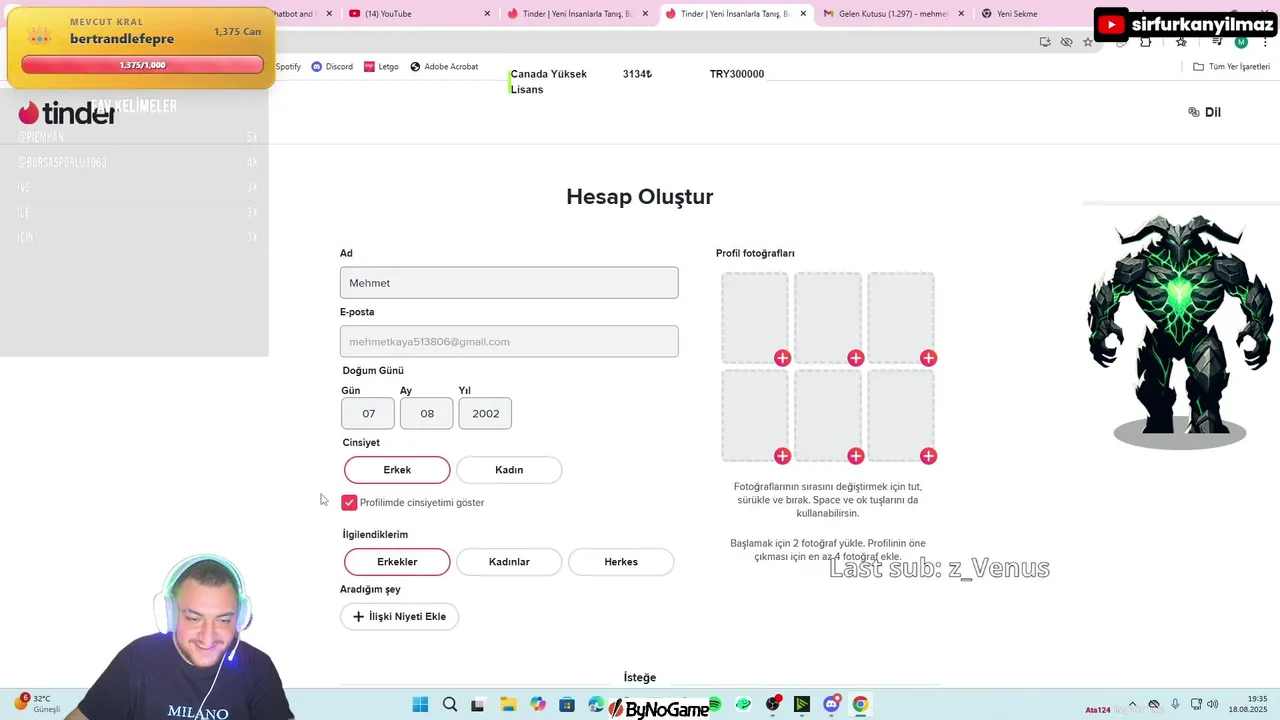Add photo via top-right slot plus icon
This screenshot has height=720, width=1280.
point(928,358)
